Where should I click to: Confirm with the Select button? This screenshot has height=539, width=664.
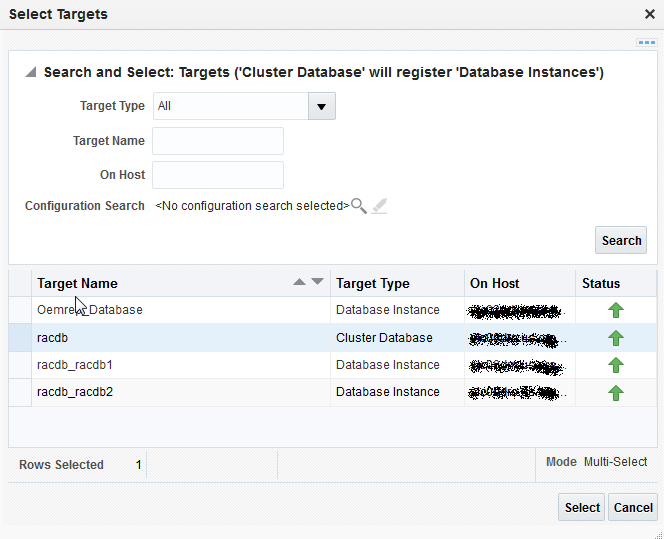point(582,508)
